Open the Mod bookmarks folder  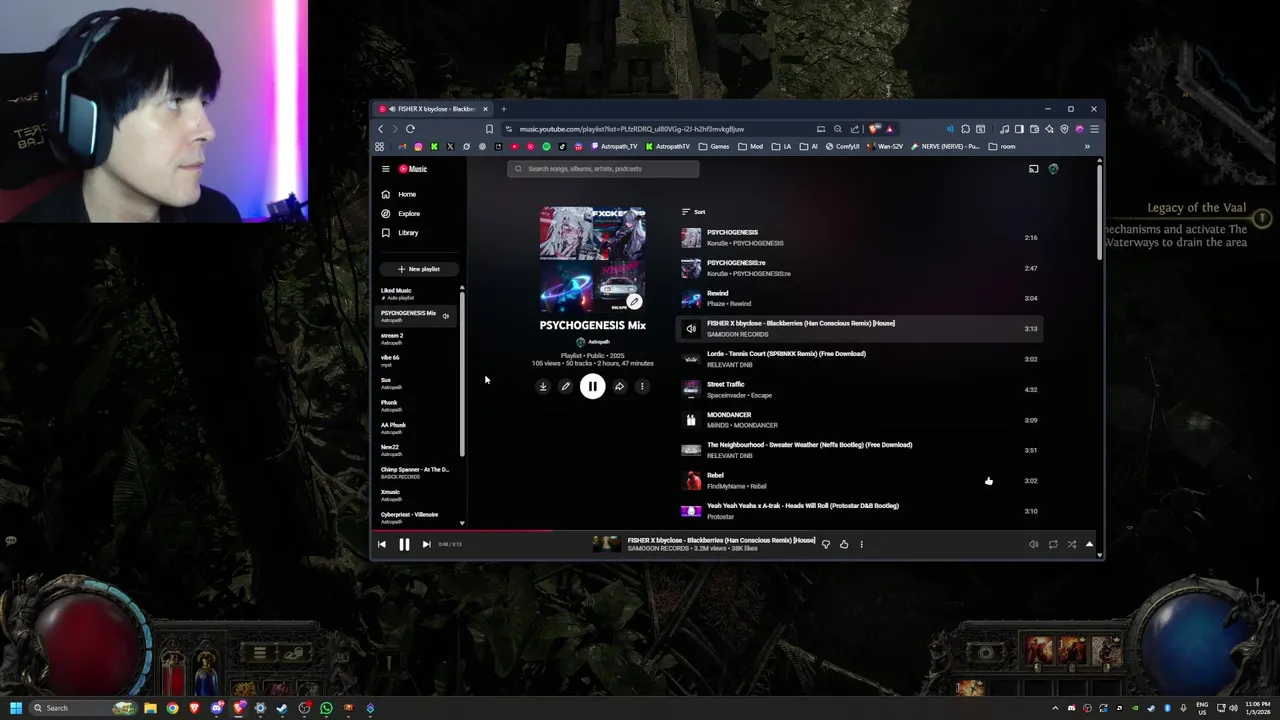pyautogui.click(x=750, y=147)
